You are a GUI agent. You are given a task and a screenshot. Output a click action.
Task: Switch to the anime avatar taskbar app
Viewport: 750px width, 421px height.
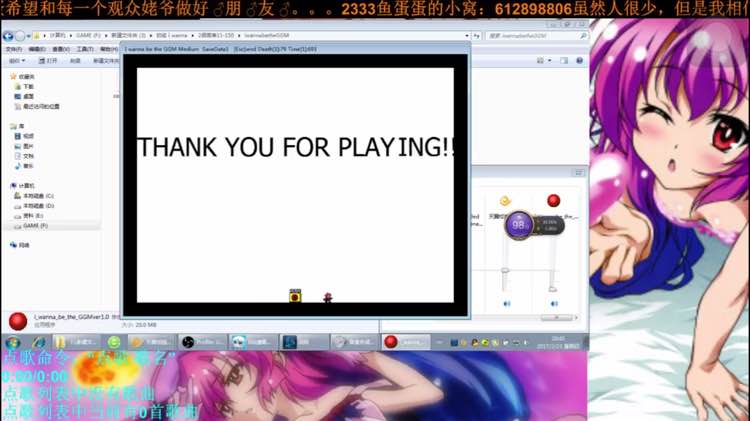253,342
